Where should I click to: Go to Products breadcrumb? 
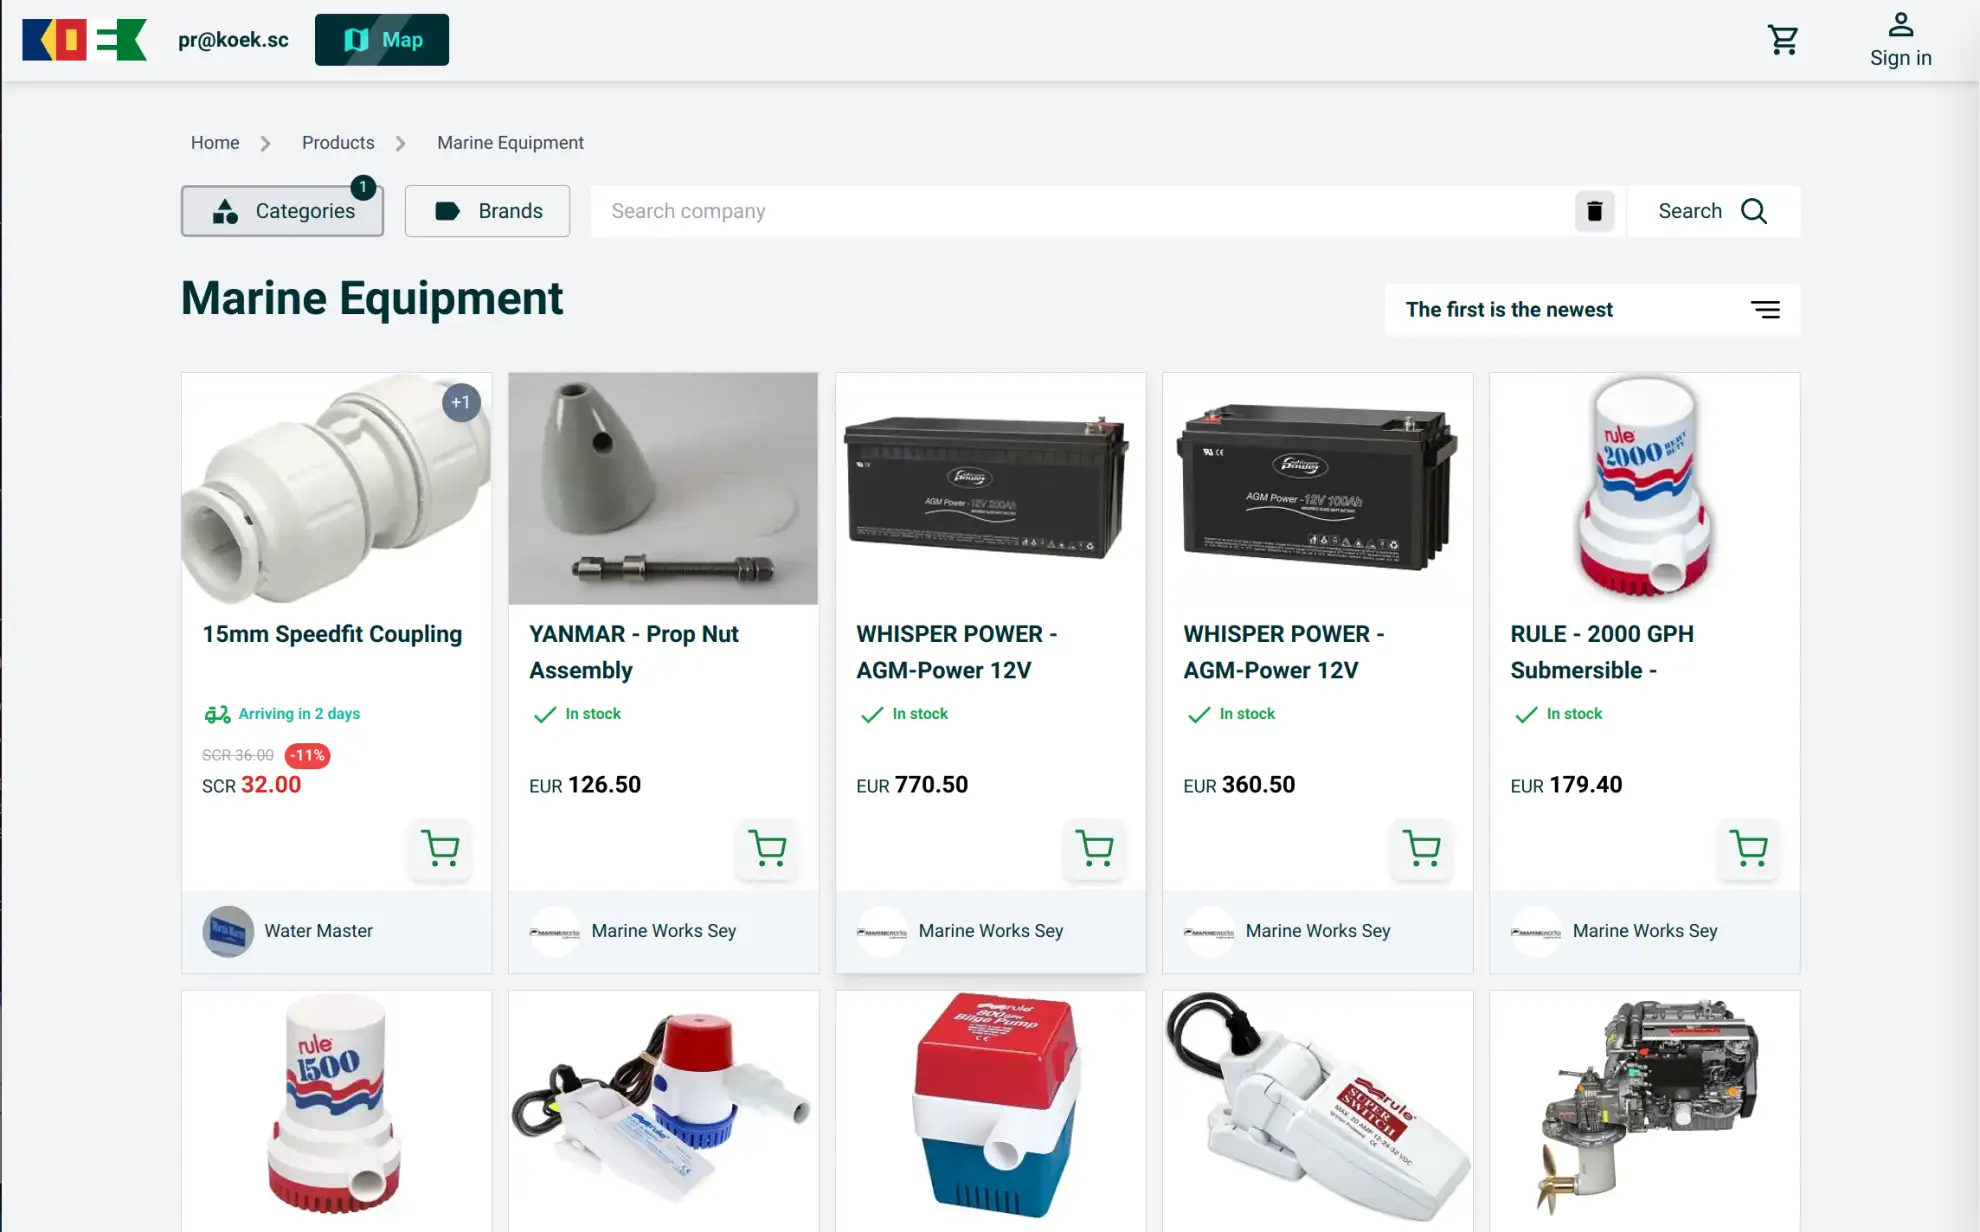pos(338,143)
